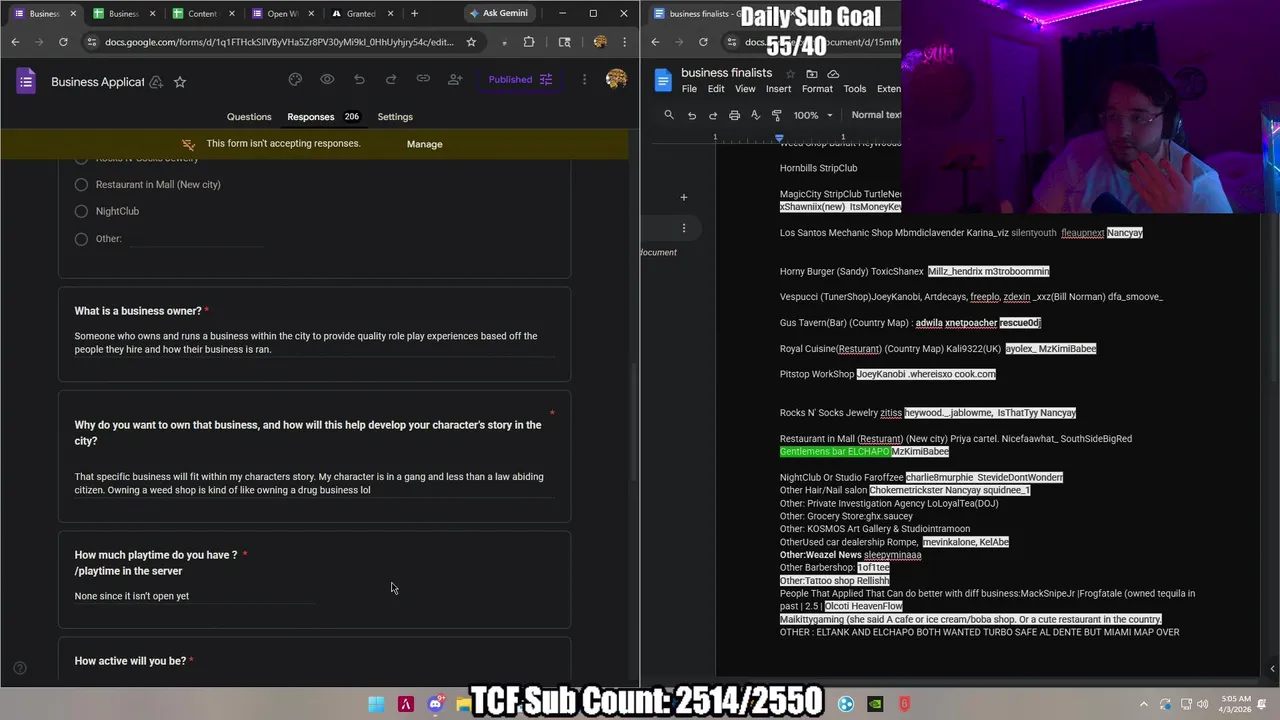Open the Docs zoom 100% dropdown
1280x720 pixels.
point(813,115)
